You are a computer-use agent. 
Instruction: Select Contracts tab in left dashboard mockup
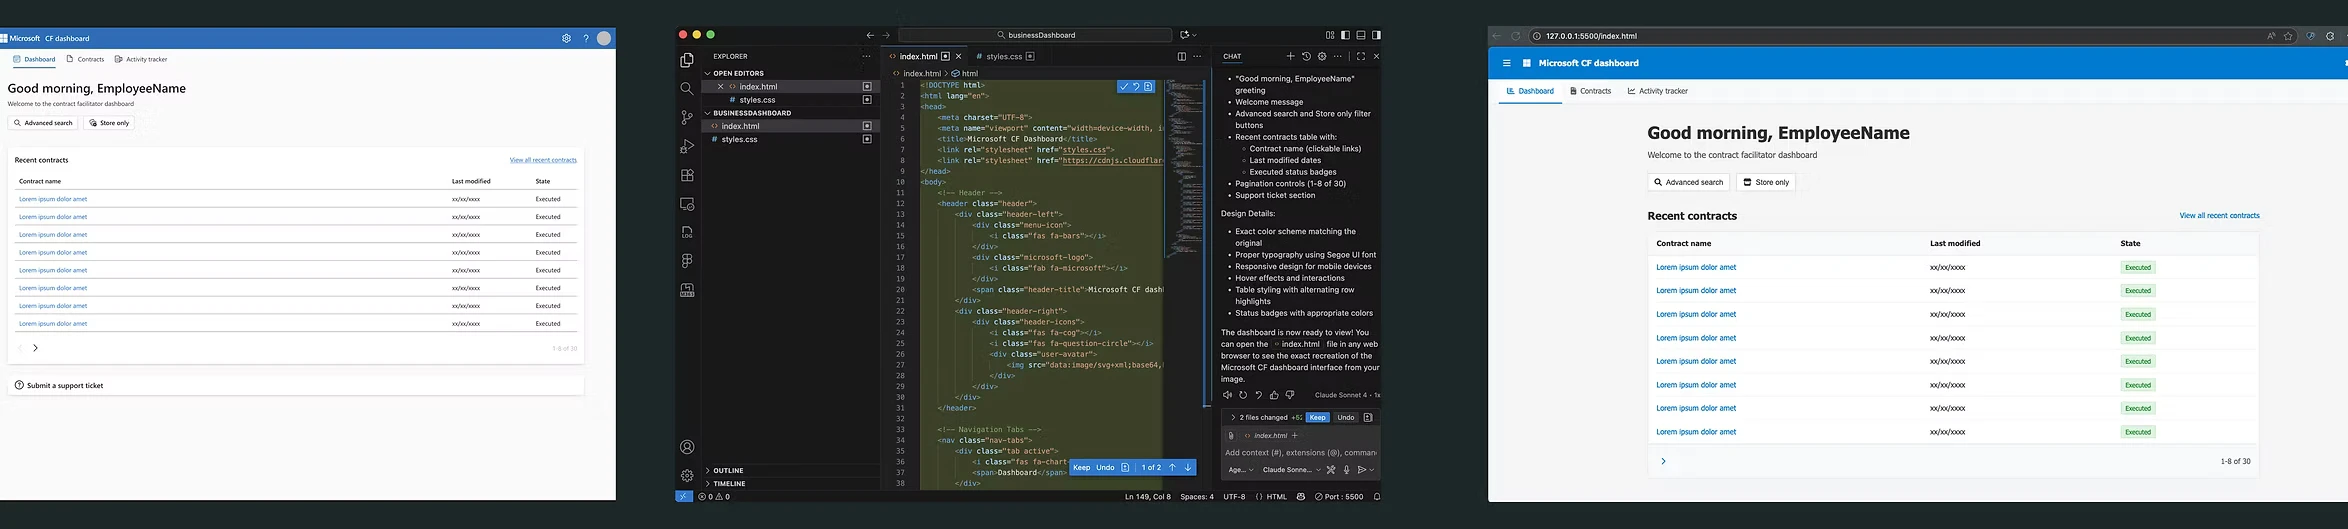(85, 59)
